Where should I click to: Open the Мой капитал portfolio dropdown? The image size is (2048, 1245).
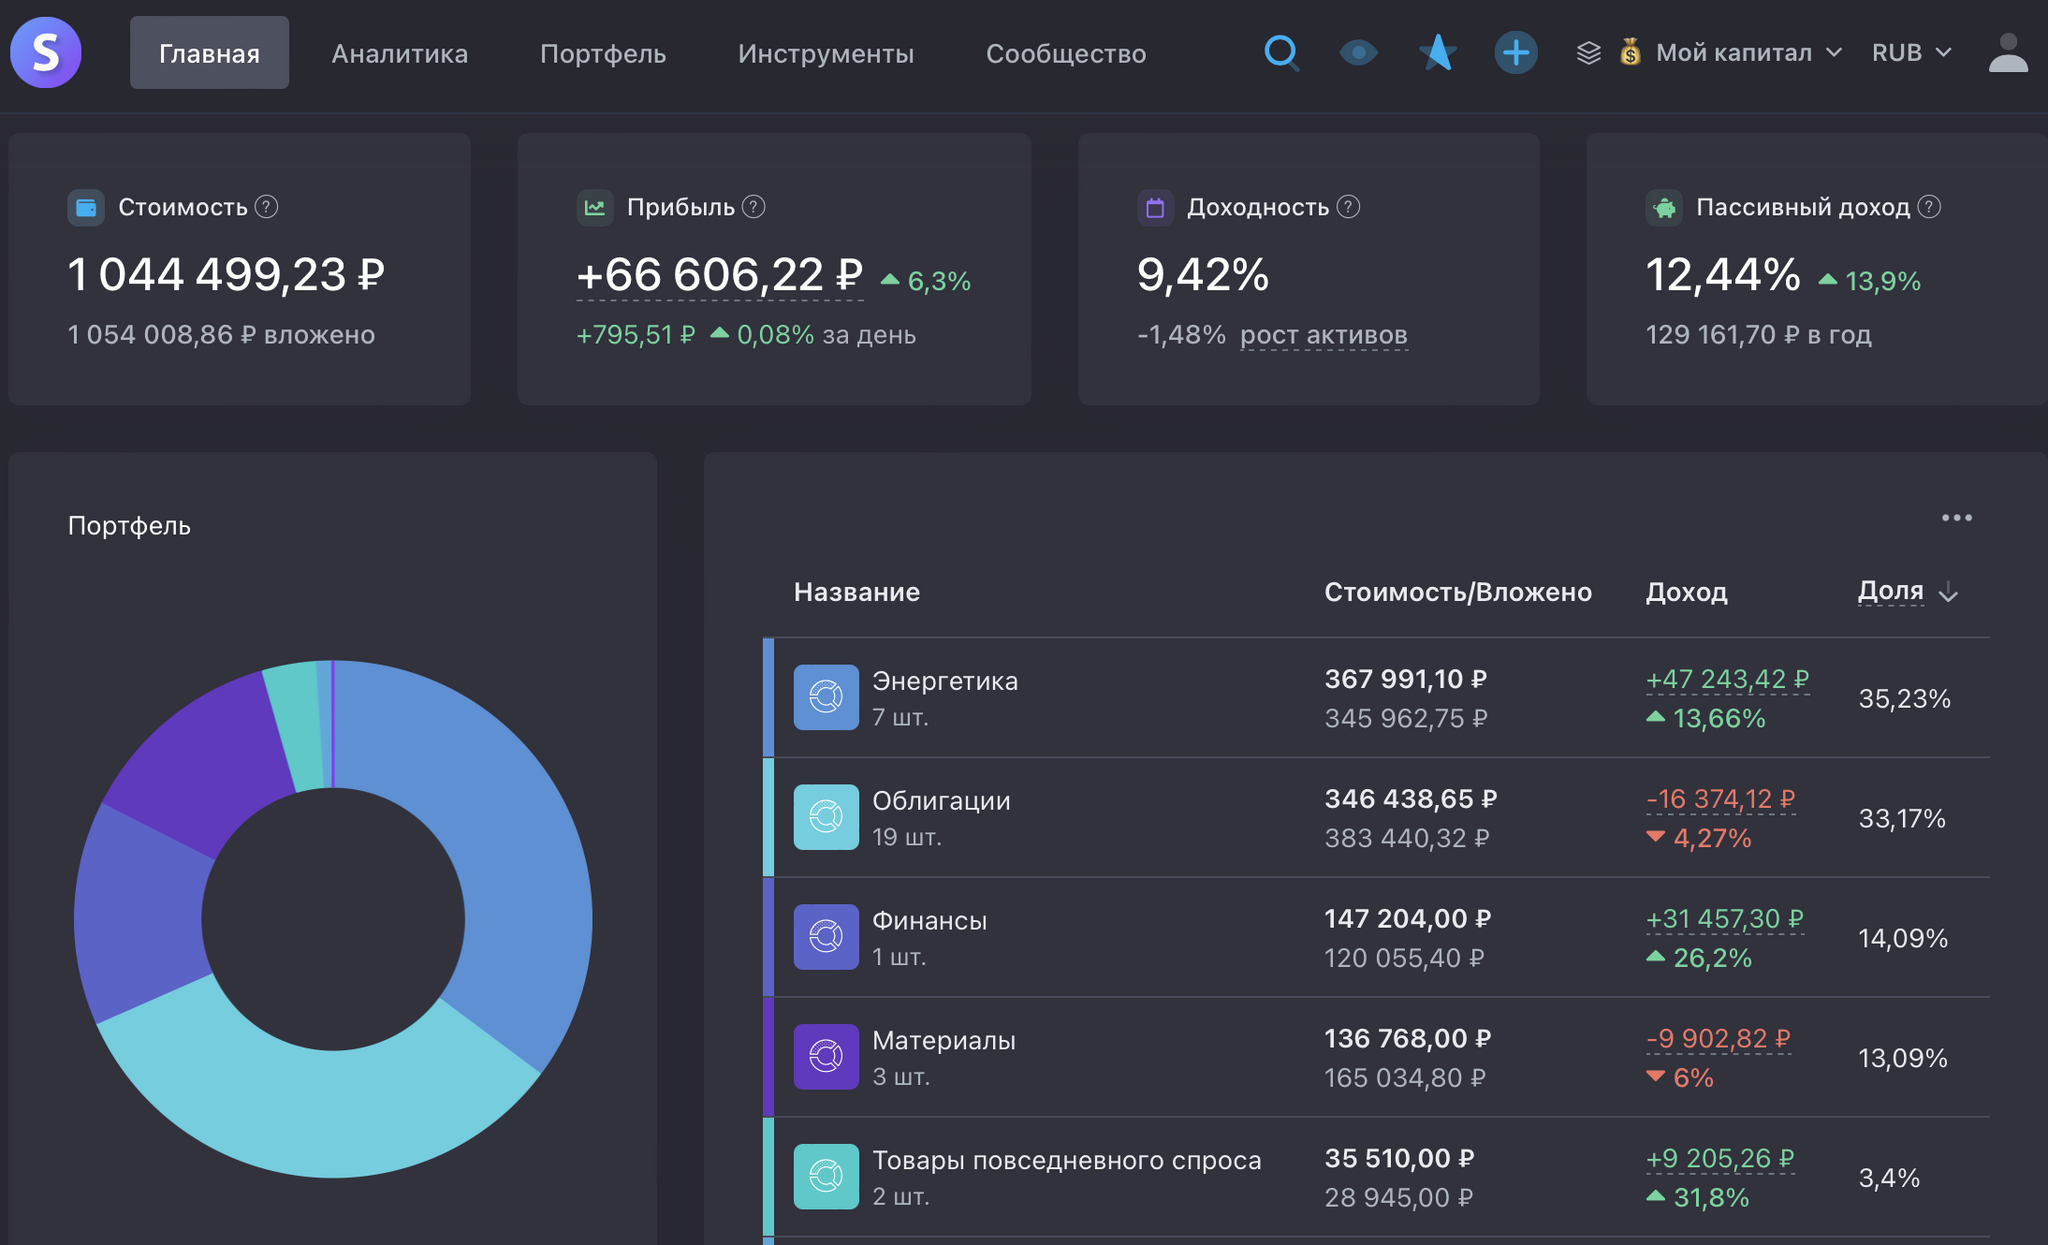click(1731, 52)
